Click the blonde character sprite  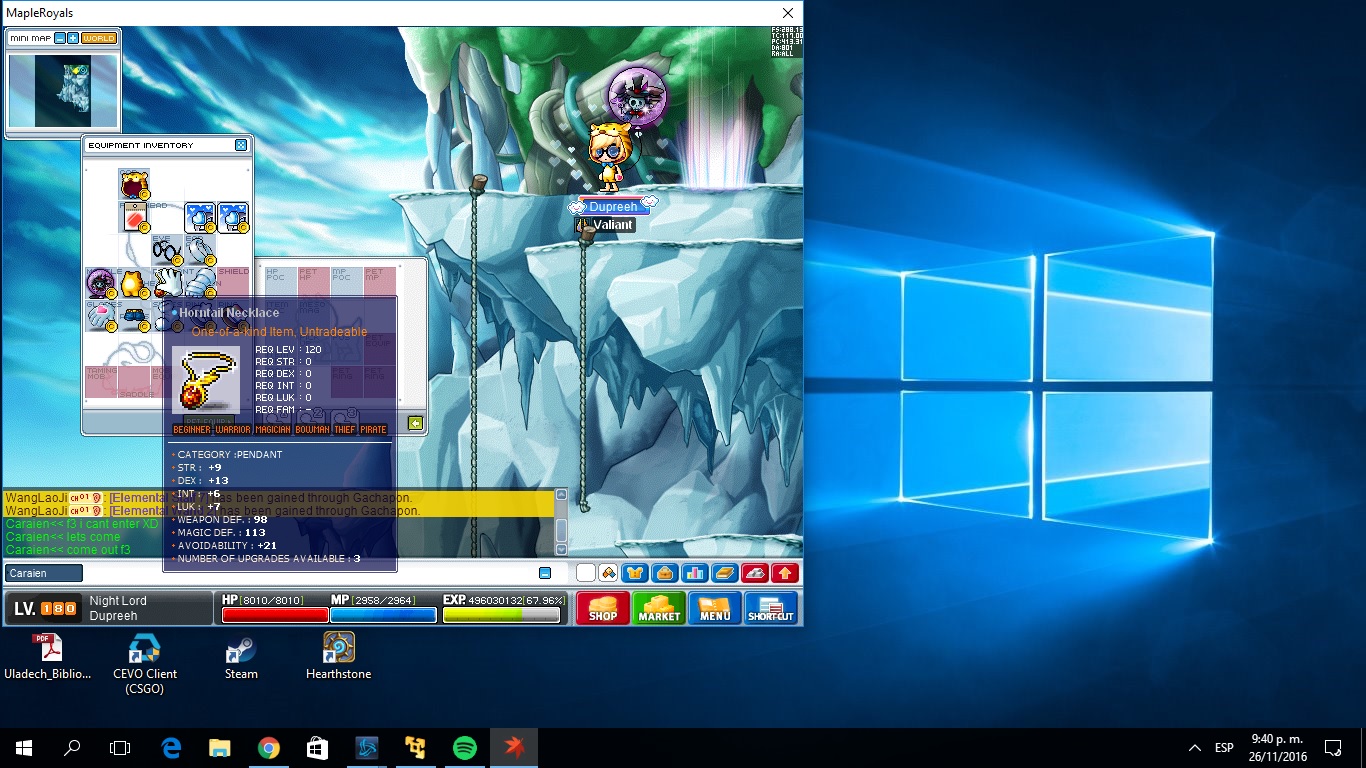(611, 157)
